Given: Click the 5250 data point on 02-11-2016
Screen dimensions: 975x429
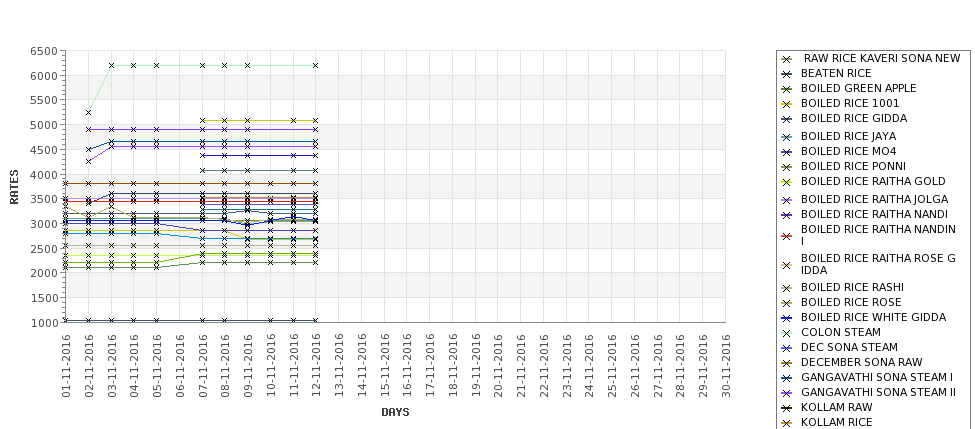Looking at the screenshot, I should (88, 113).
